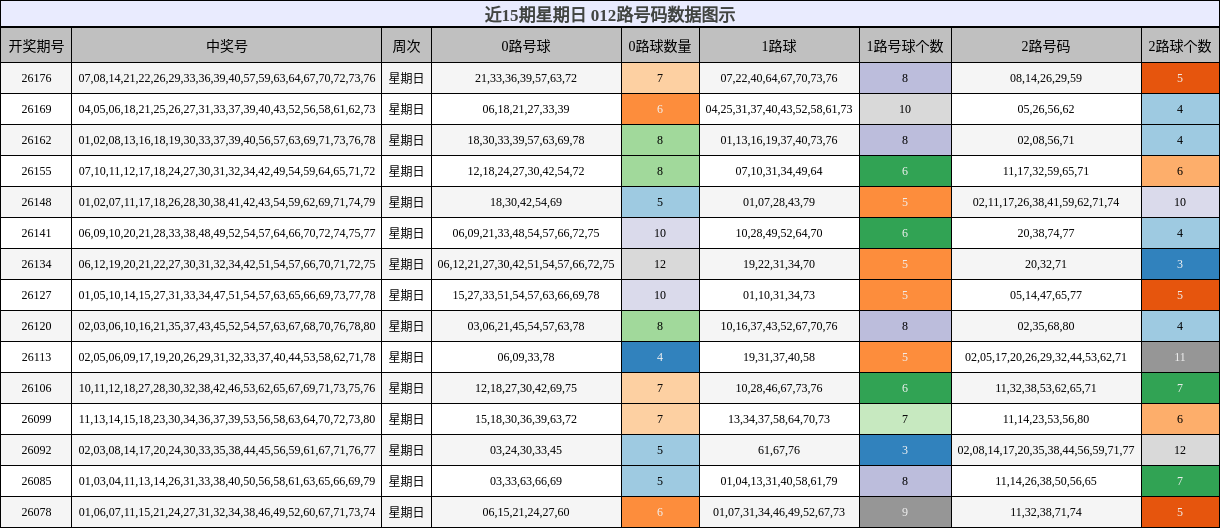The image size is (1220, 528).
Task: Click the 0路球数量 cell of row 26176
Action: coord(660,78)
